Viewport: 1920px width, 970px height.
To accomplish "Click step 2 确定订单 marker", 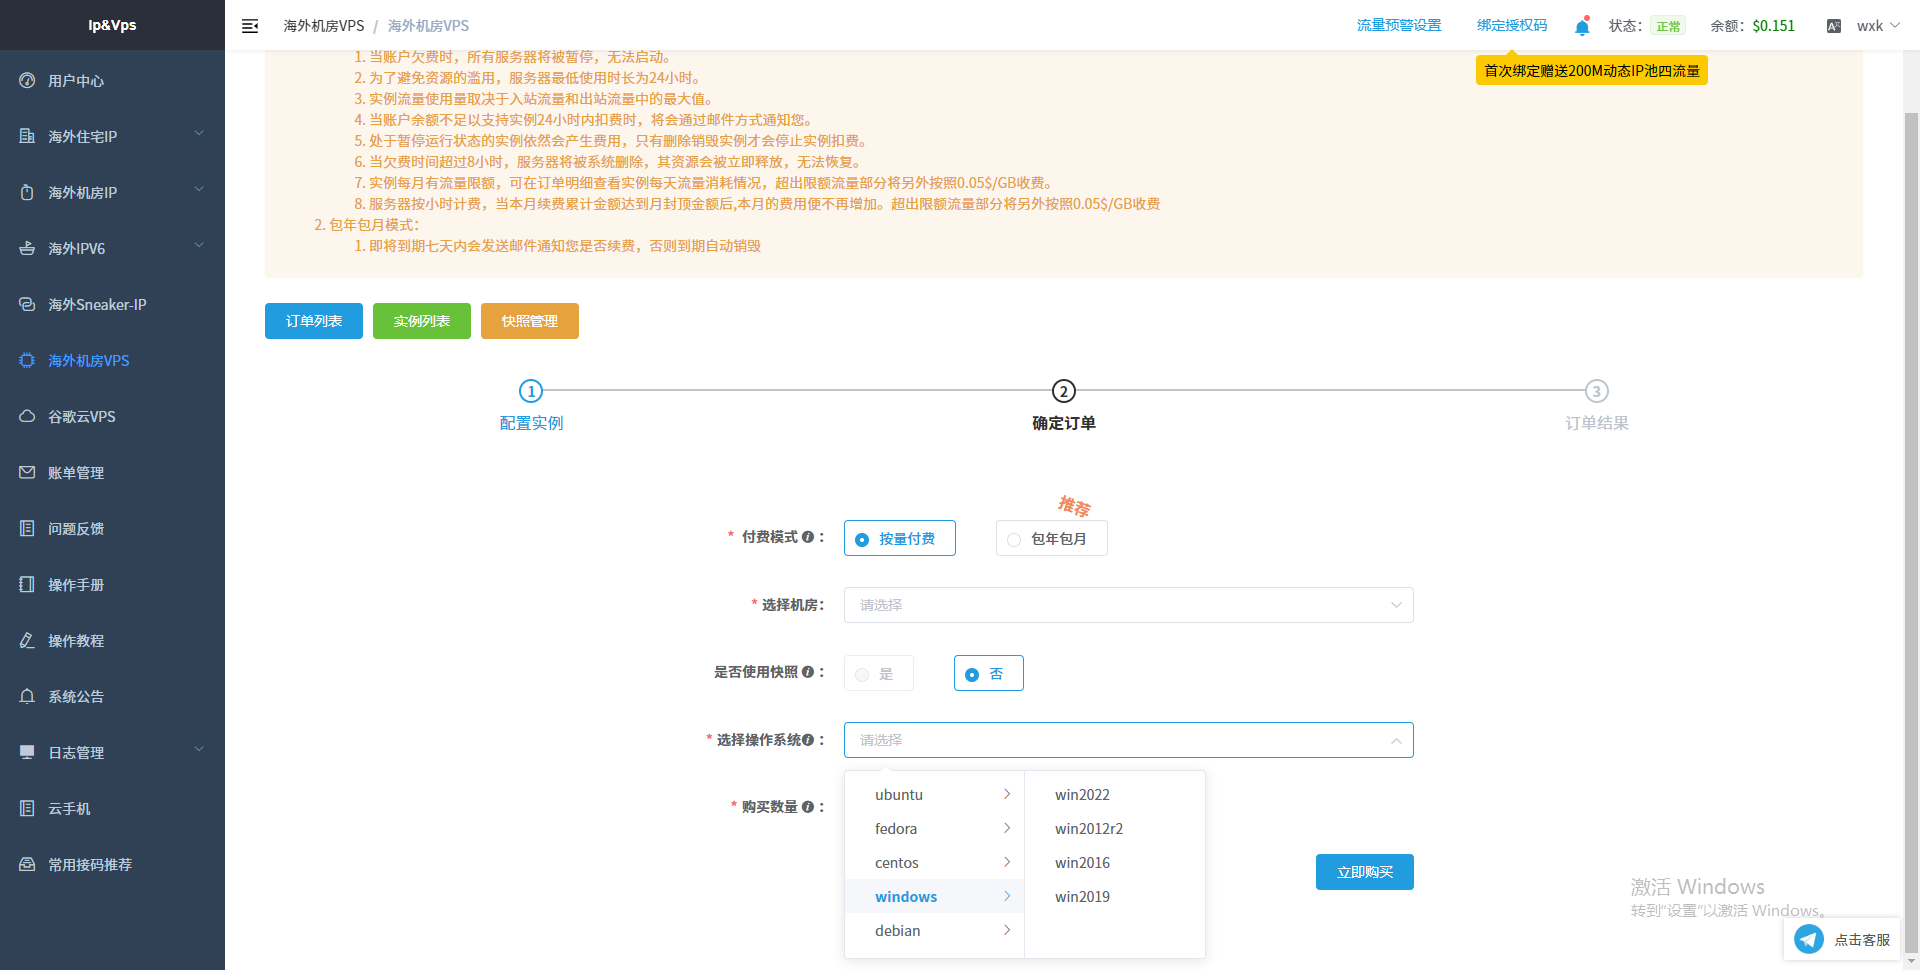I will (1064, 391).
